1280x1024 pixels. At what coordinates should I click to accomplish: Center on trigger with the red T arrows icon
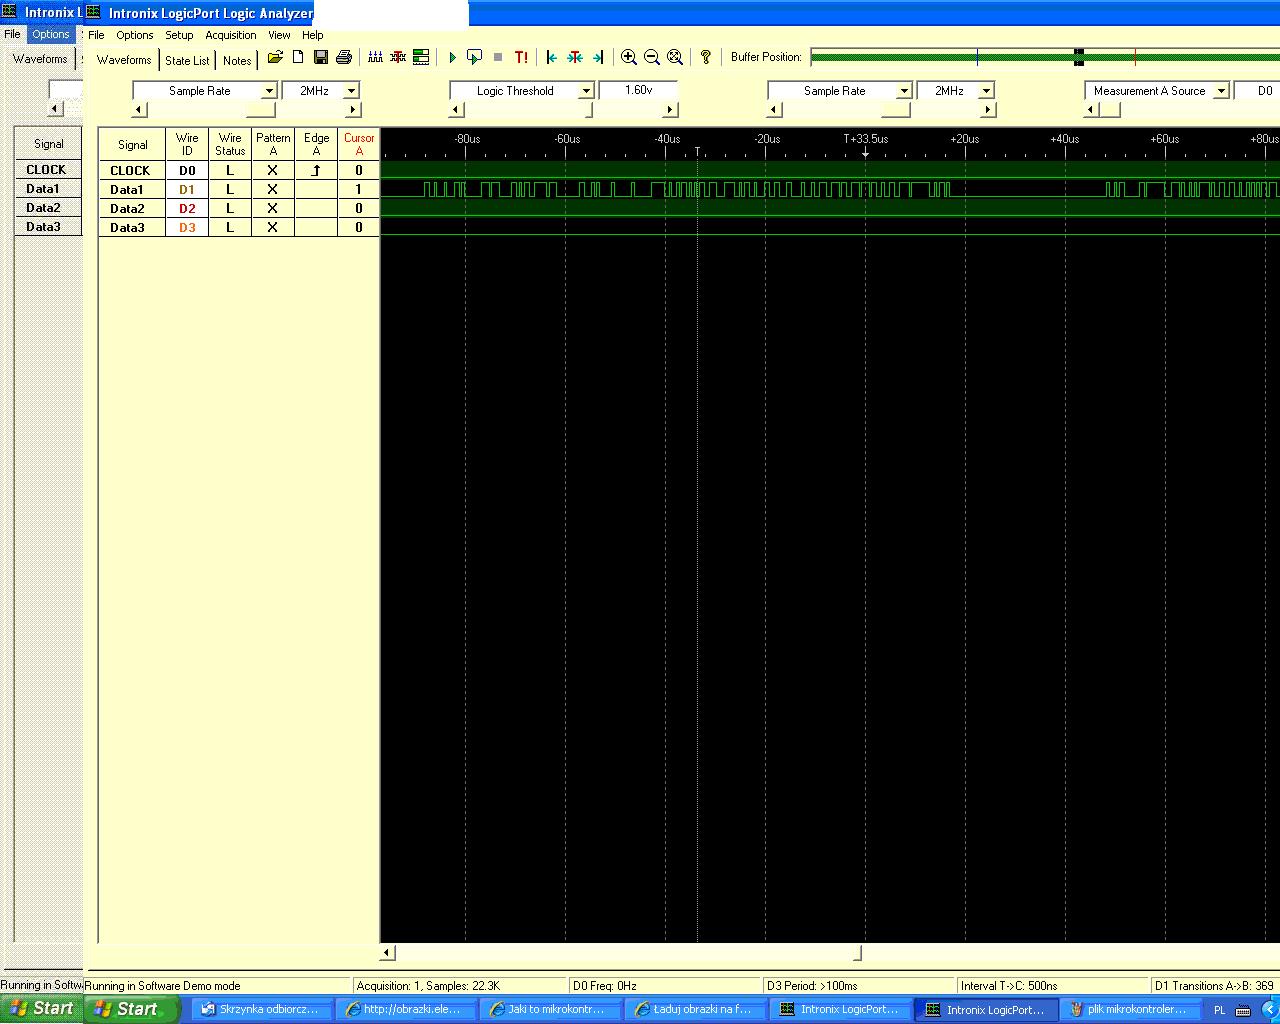pyautogui.click(x=575, y=58)
